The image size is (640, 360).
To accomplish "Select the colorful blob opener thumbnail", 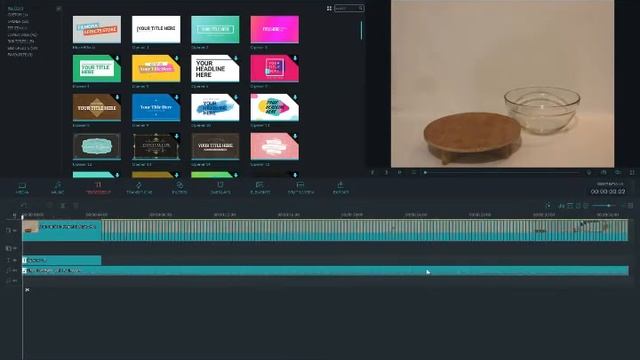I will (x=275, y=107).
